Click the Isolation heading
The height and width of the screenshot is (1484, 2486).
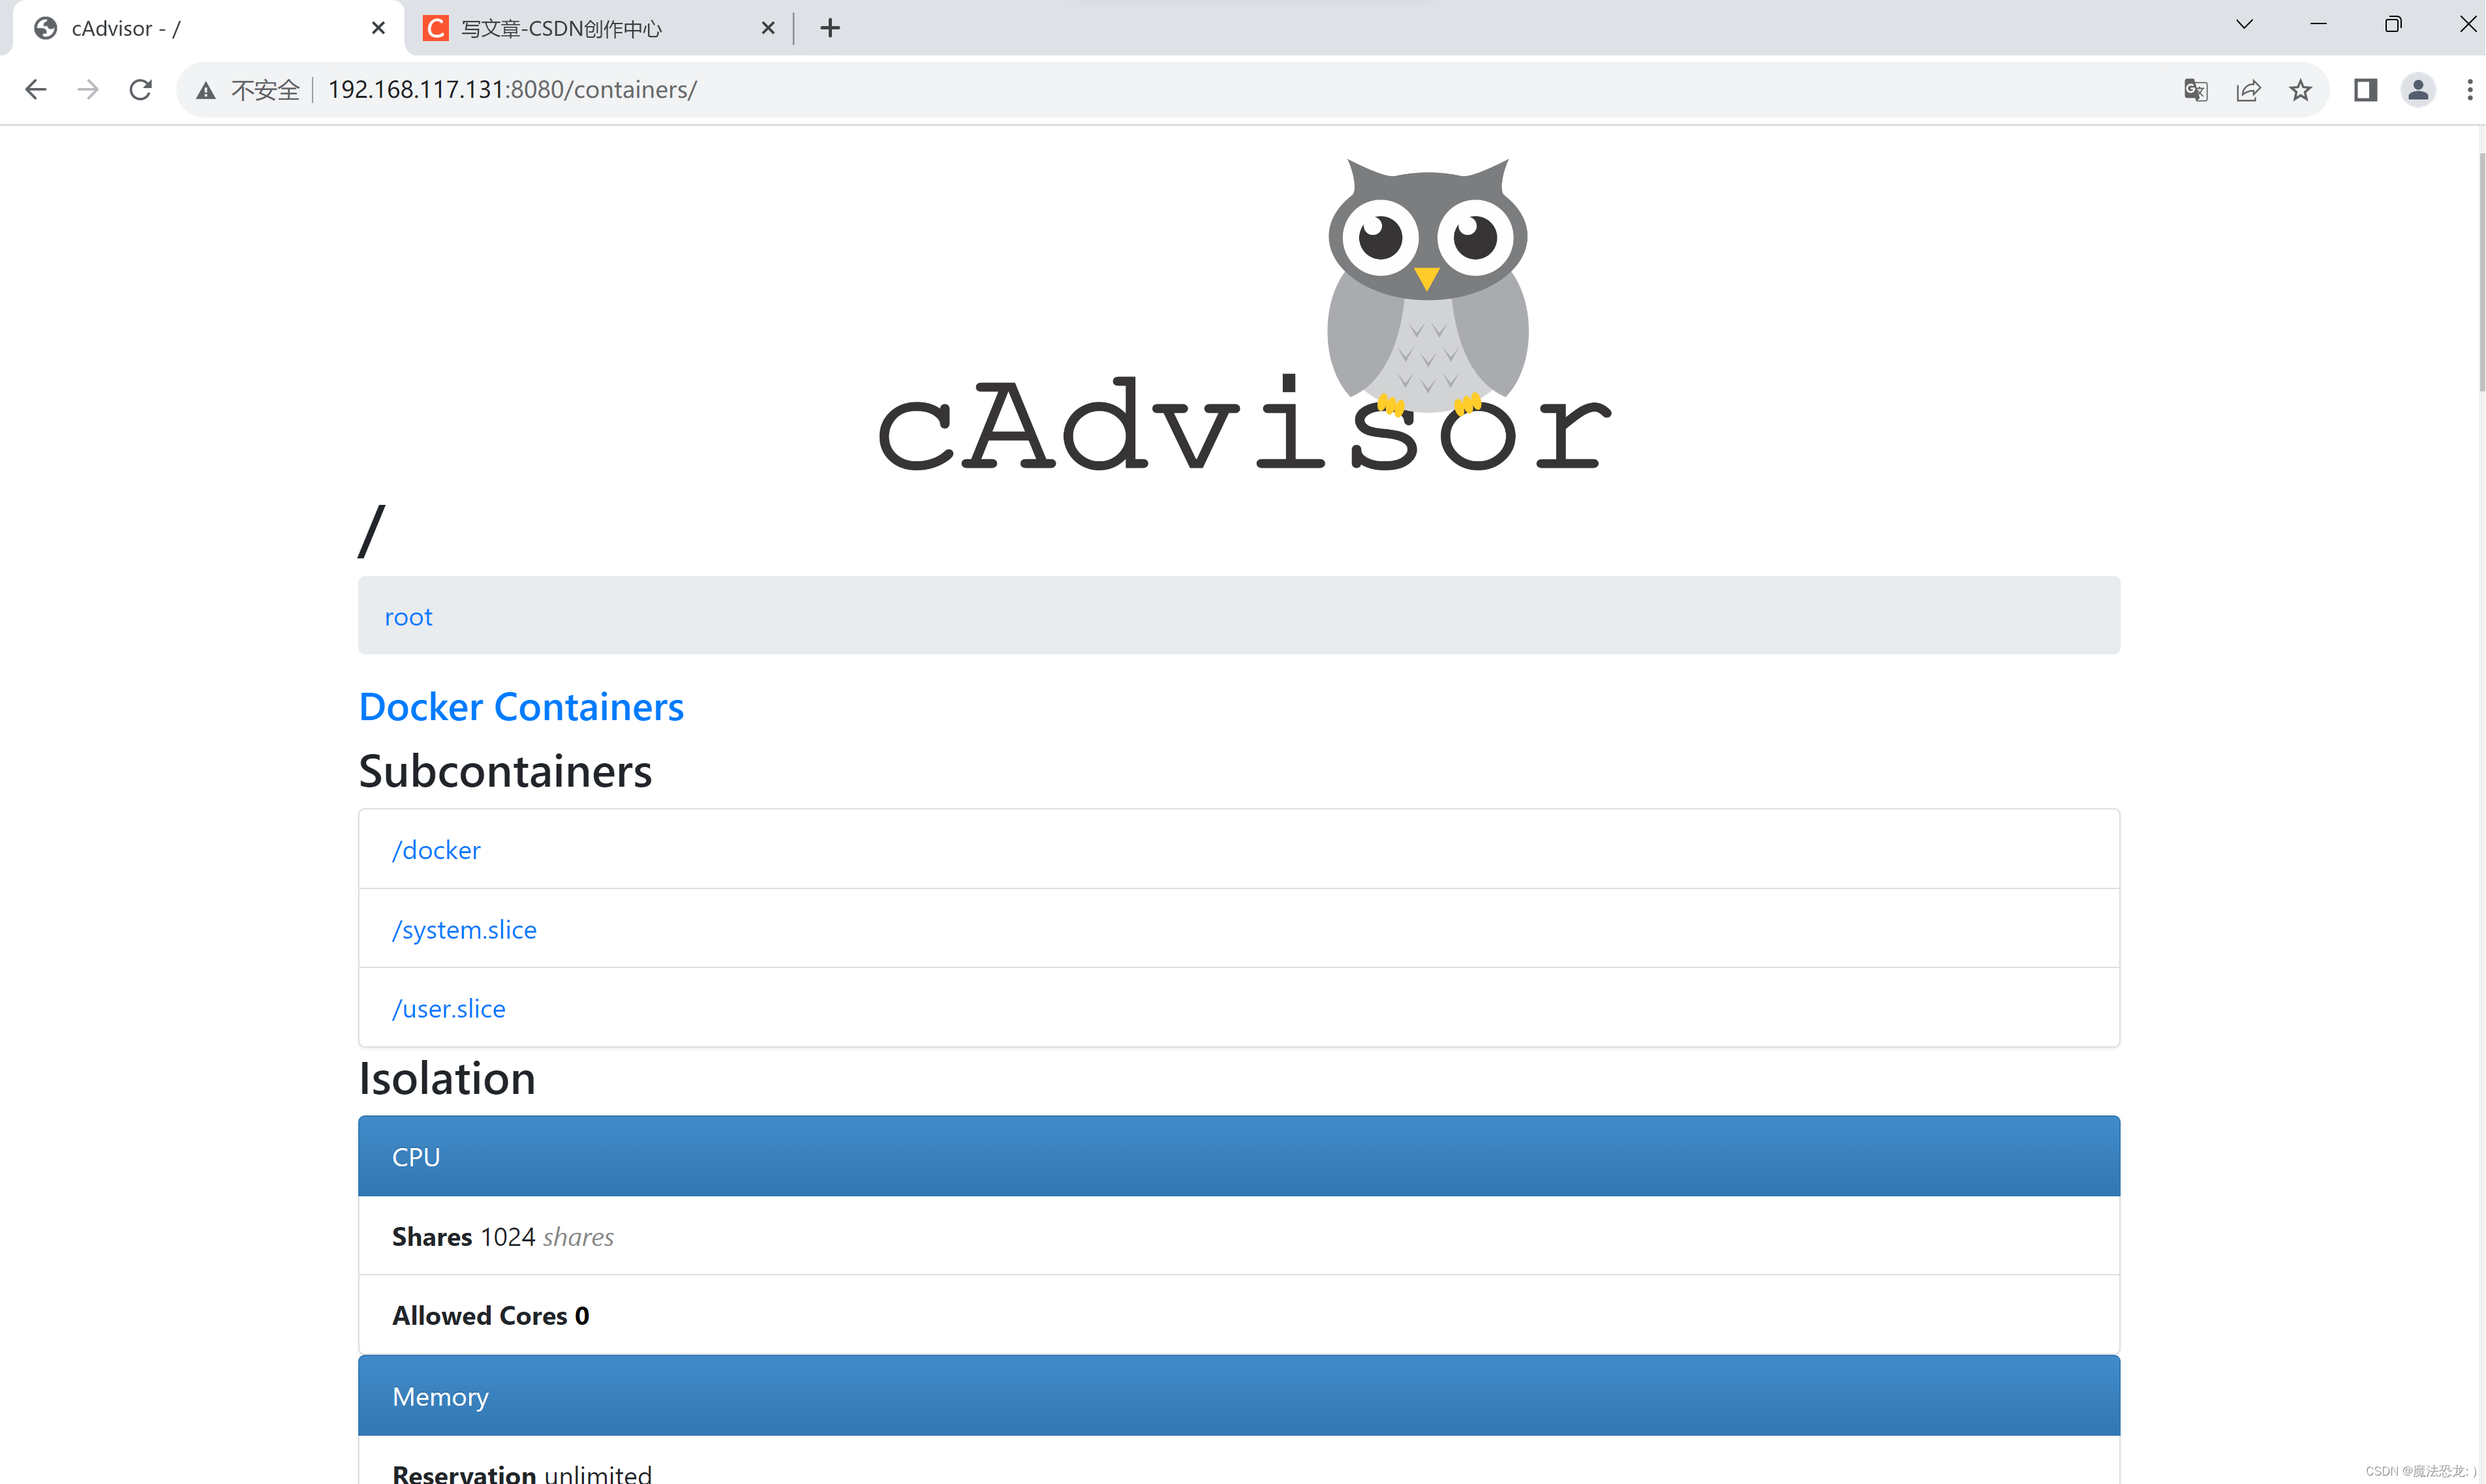[447, 1078]
